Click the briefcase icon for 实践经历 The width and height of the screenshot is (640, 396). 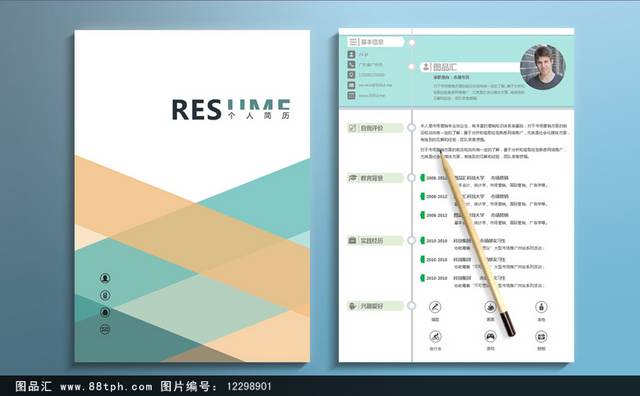pyautogui.click(x=352, y=240)
